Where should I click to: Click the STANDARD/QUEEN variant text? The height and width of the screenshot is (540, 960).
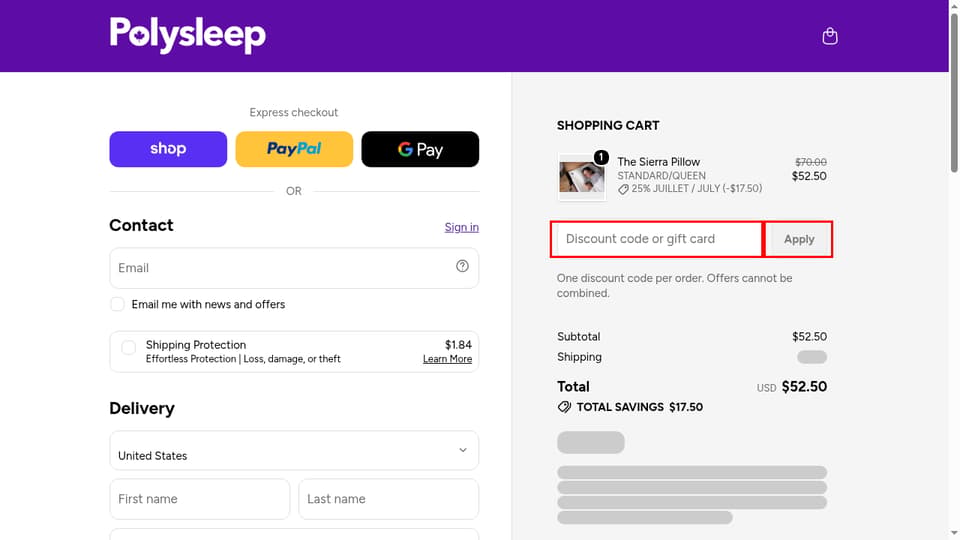click(661, 176)
